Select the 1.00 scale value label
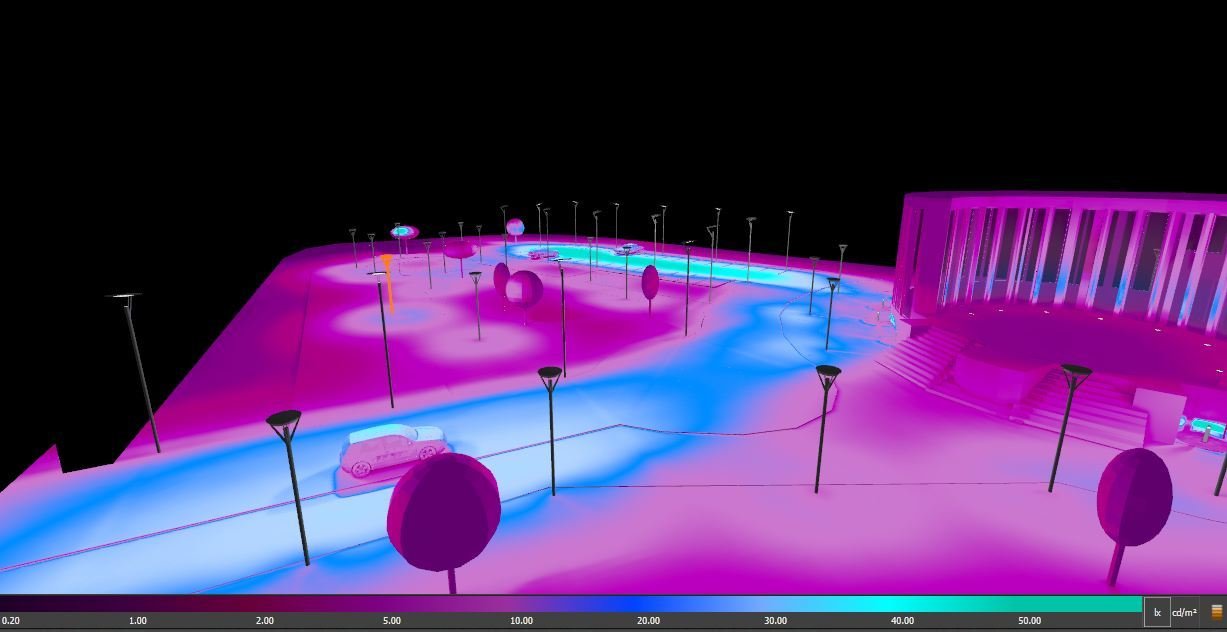The width and height of the screenshot is (1227, 632). point(138,621)
